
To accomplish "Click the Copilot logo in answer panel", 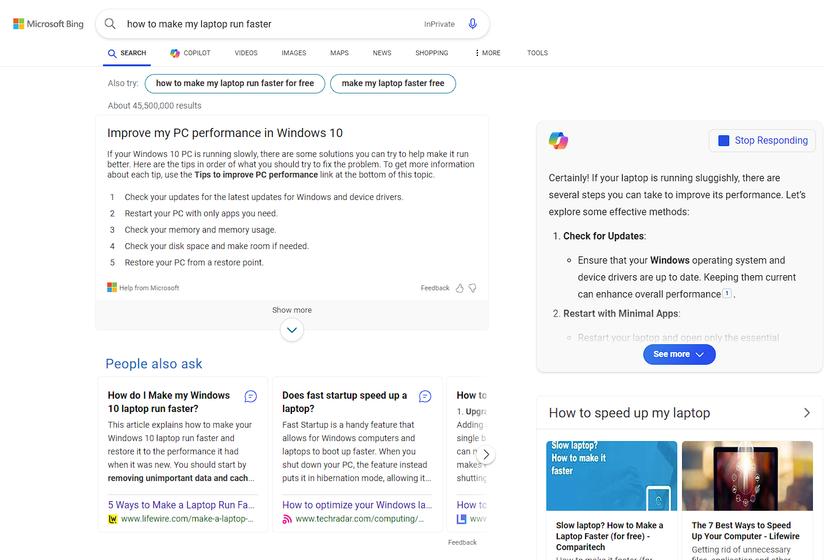I will point(558,141).
